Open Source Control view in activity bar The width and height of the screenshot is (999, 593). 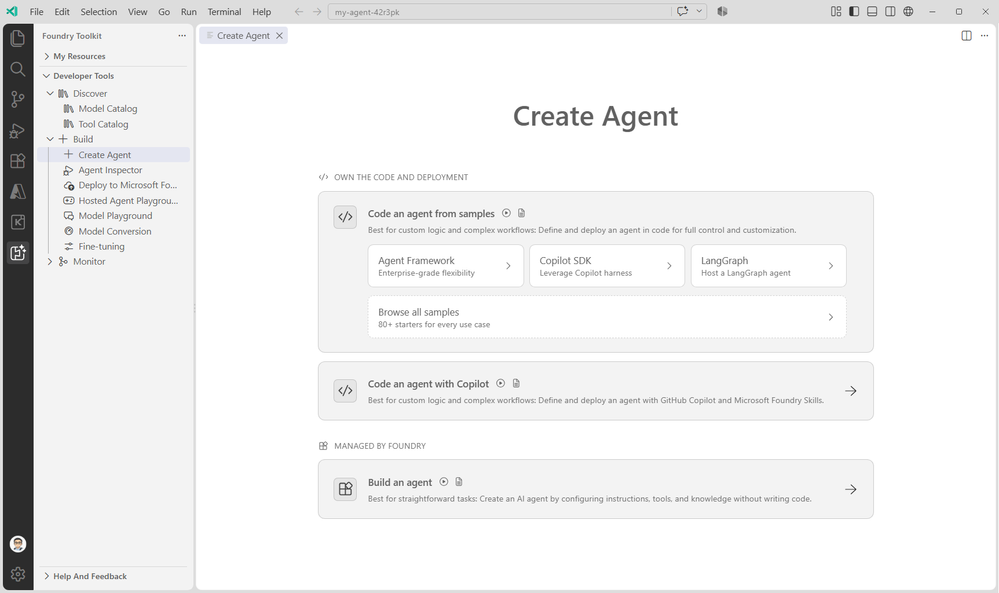18,99
